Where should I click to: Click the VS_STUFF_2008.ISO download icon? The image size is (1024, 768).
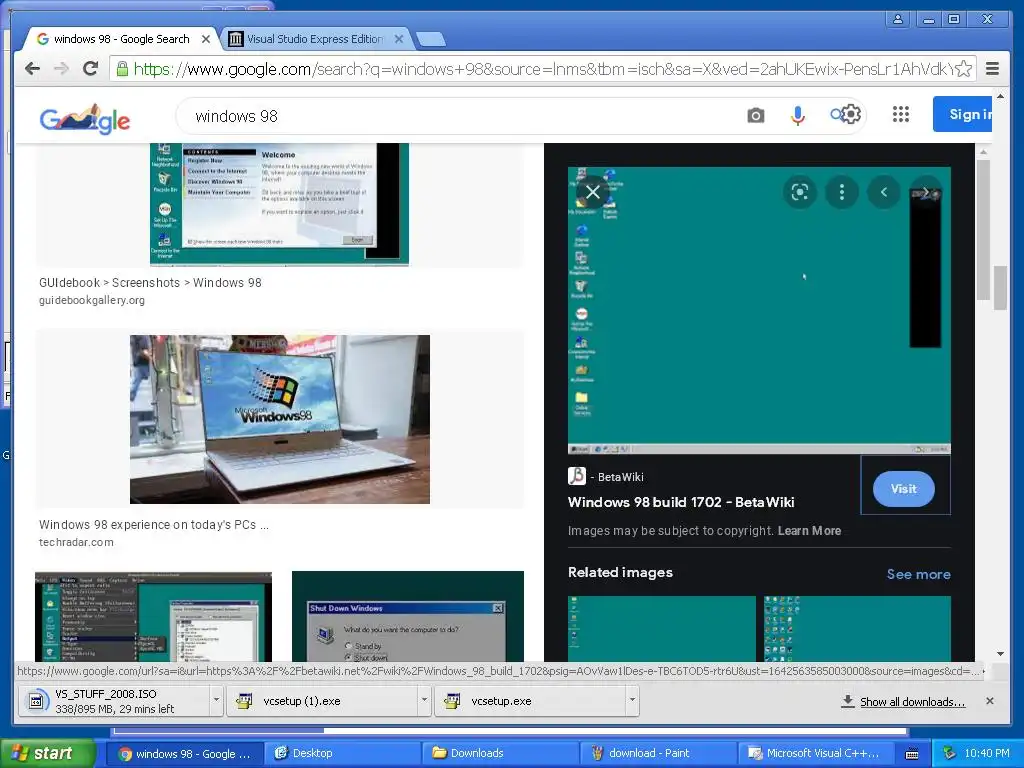click(x=37, y=701)
